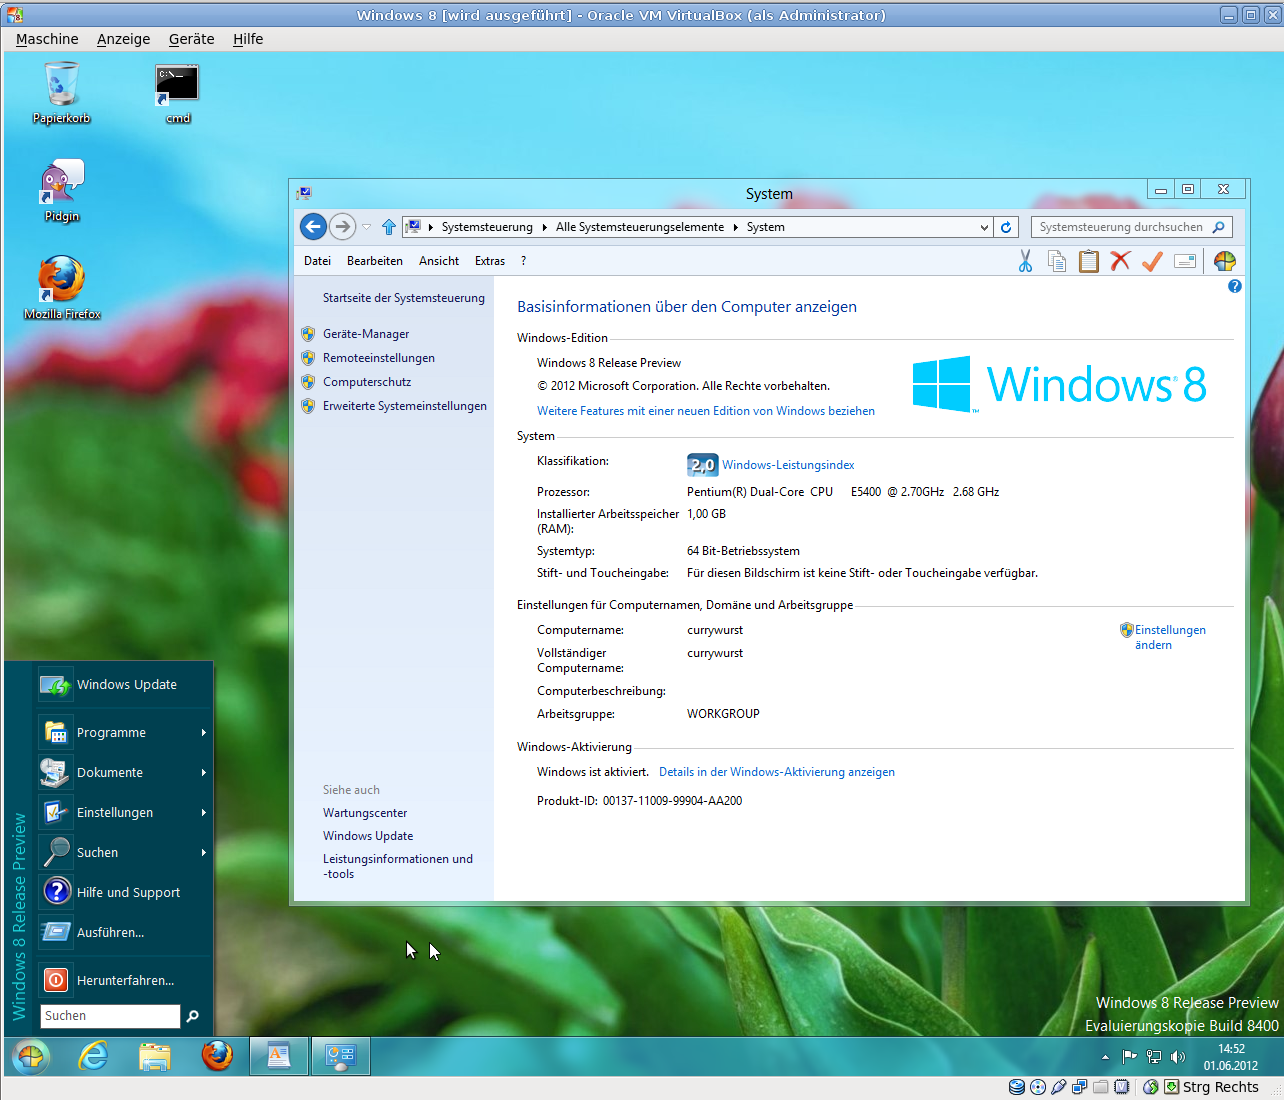Viewport: 1284px width, 1100px height.
Task: Expand breadcrumb arrow after Systemsteuerung
Action: click(x=544, y=227)
